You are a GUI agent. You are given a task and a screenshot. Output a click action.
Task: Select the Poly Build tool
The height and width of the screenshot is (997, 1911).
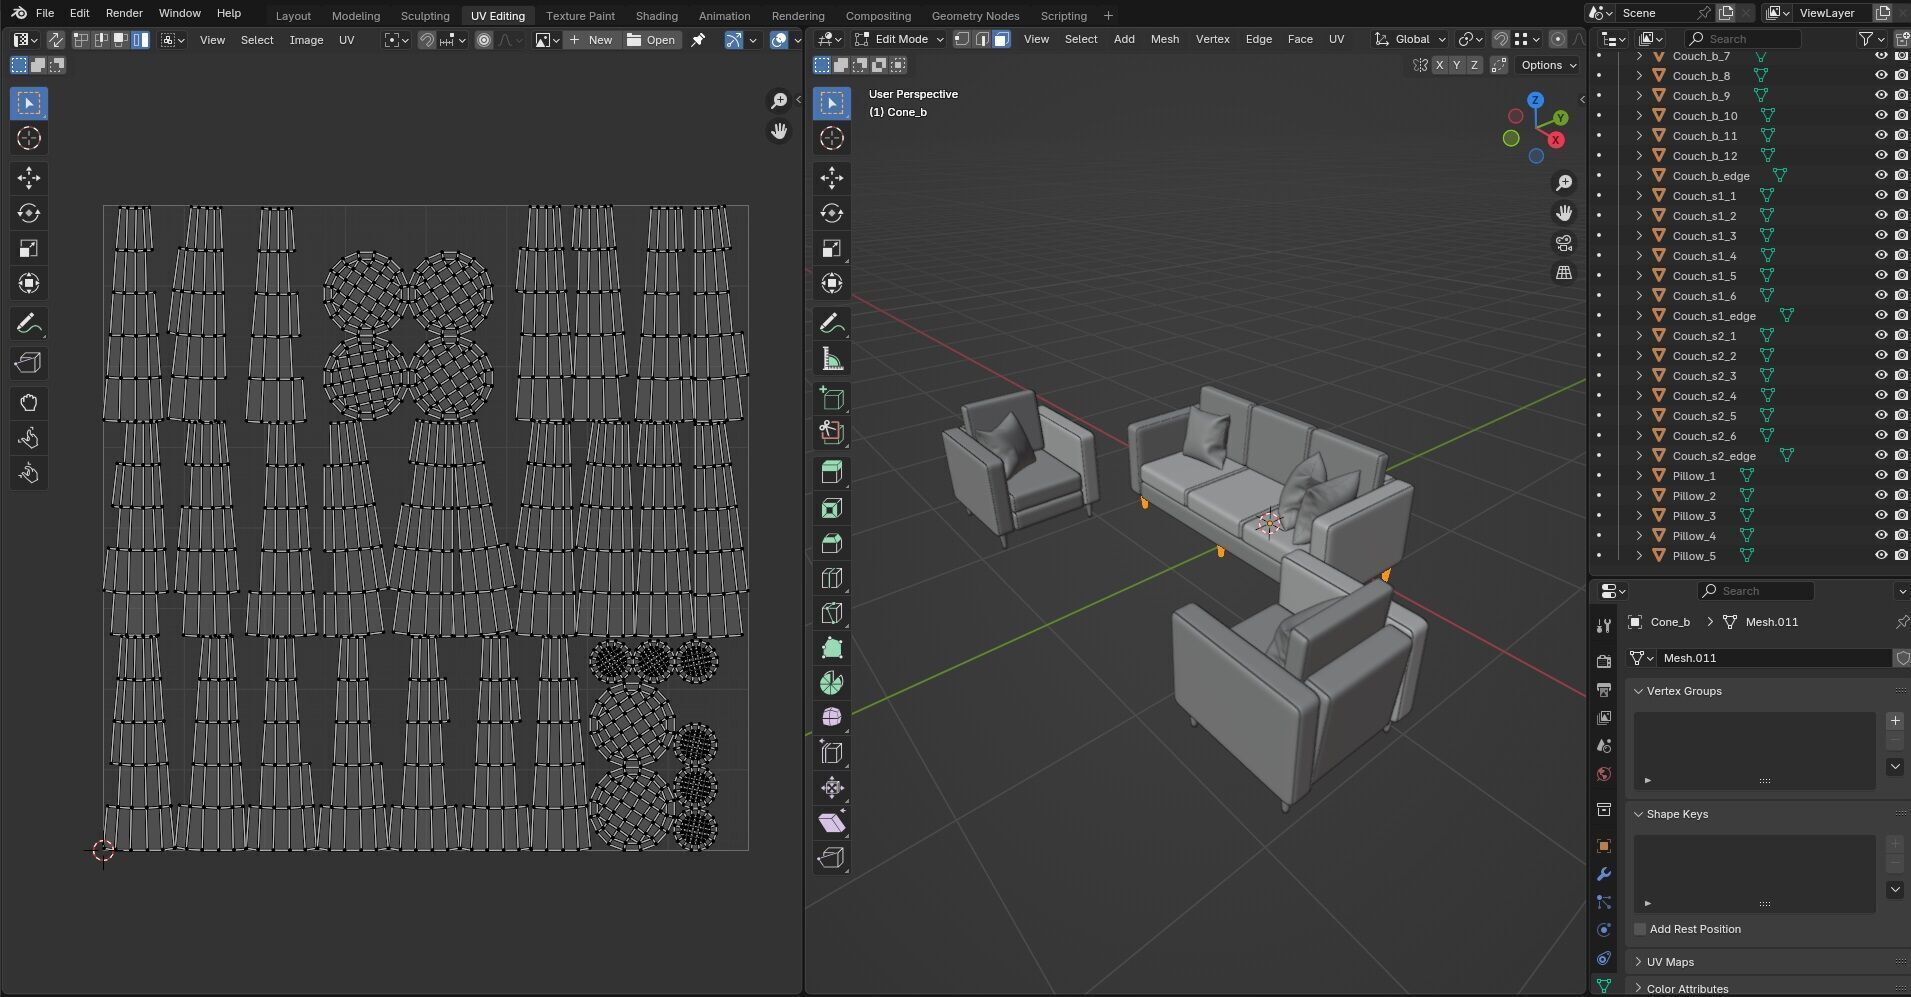click(832, 648)
